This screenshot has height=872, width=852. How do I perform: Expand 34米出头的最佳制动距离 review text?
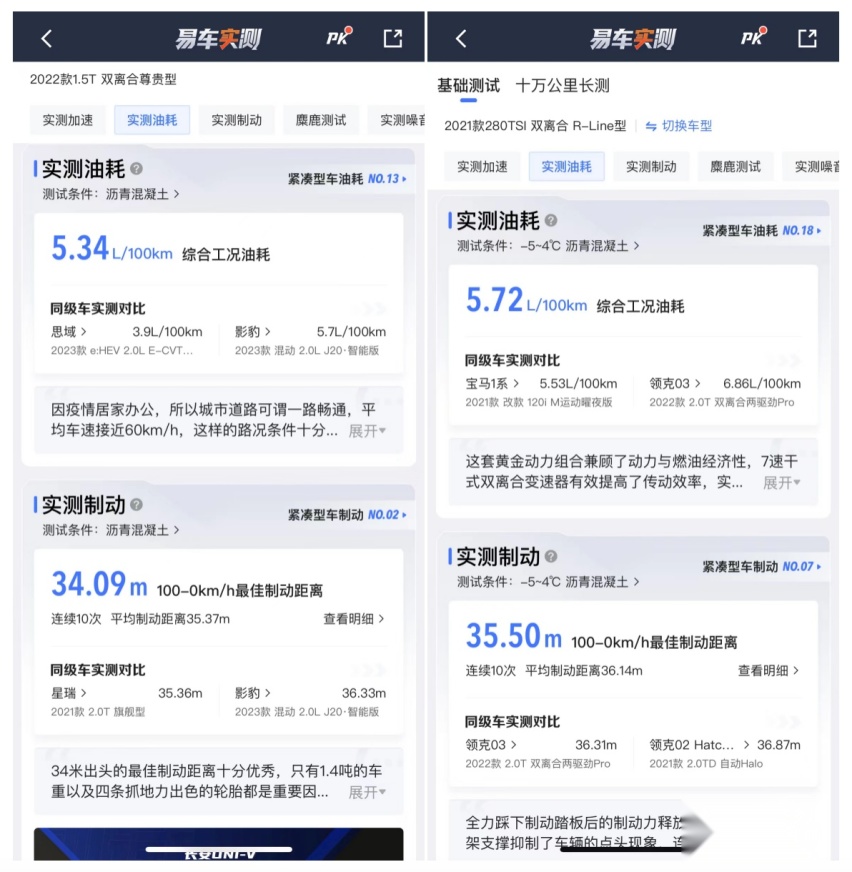click(x=367, y=792)
